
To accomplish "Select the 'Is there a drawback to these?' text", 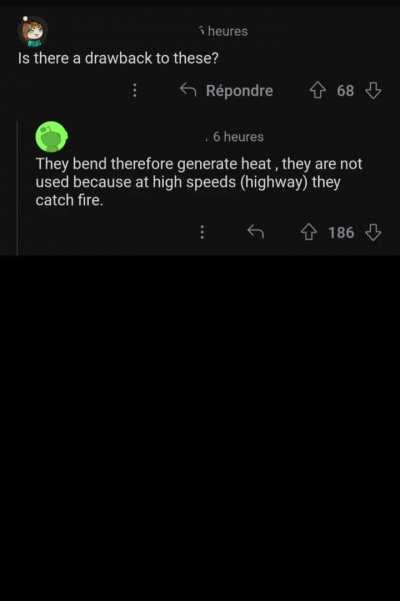I will [118, 58].
